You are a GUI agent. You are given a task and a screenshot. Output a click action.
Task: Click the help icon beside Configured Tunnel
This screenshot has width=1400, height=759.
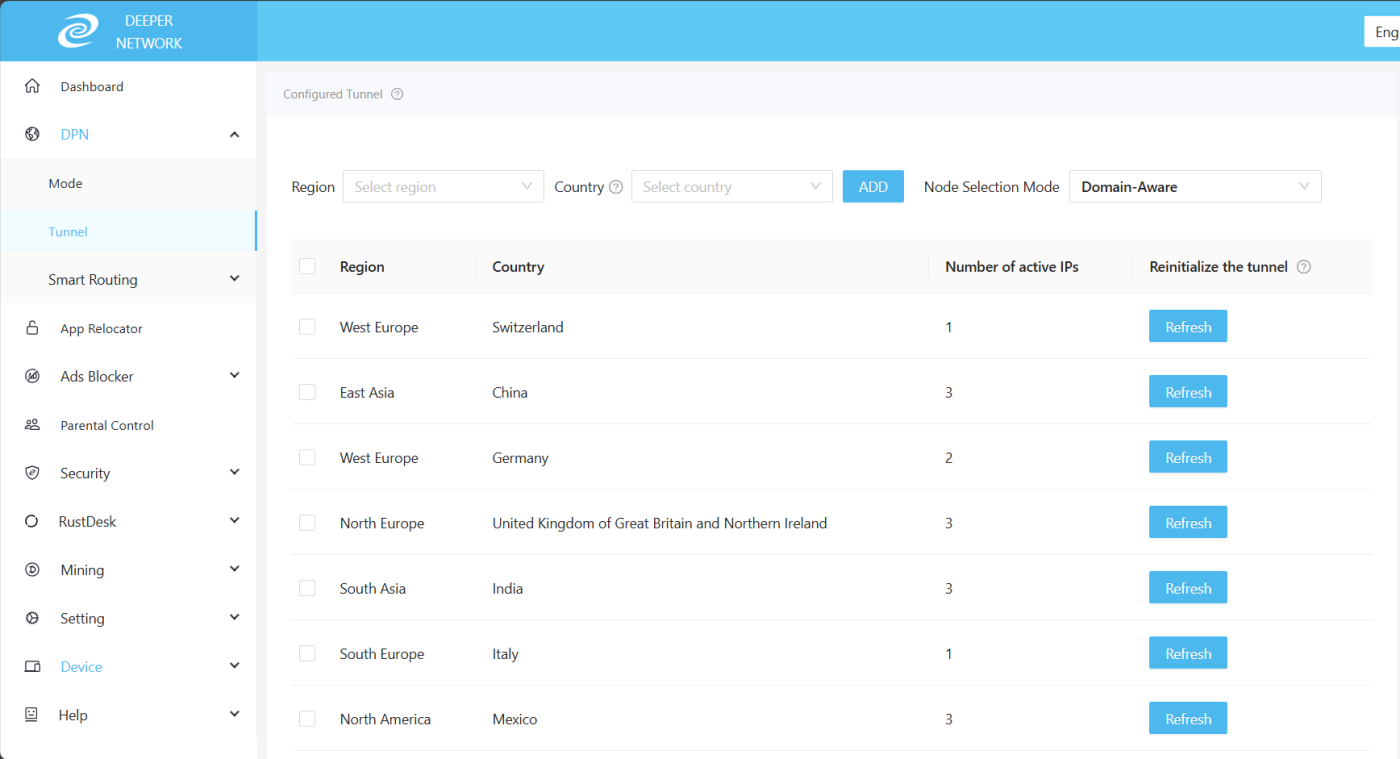pyautogui.click(x=397, y=95)
